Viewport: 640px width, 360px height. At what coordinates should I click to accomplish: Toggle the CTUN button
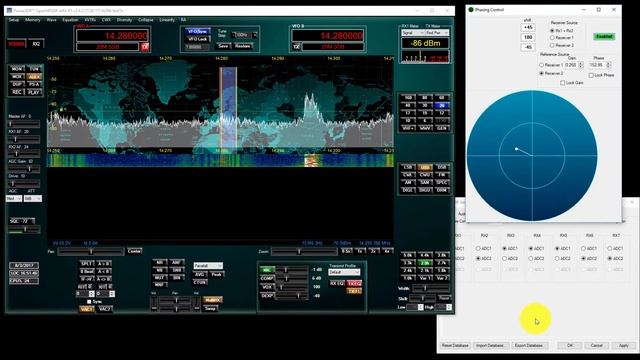pyautogui.click(x=200, y=282)
